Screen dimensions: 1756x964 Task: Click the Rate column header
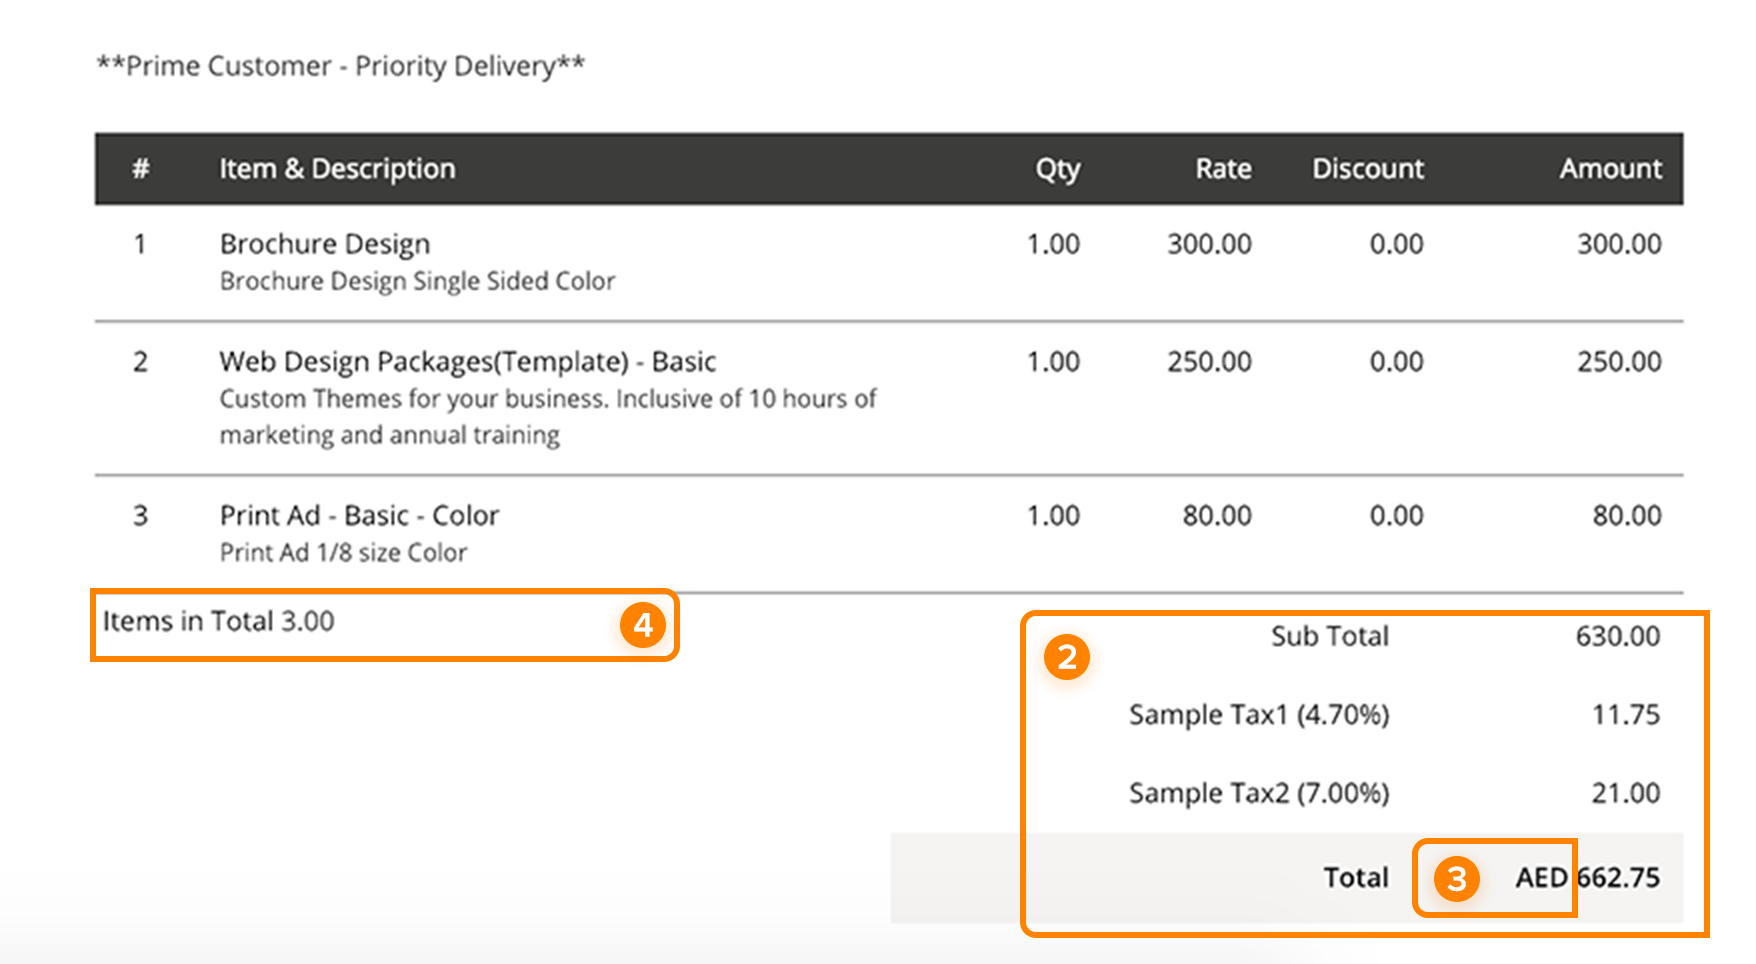(x=1223, y=169)
